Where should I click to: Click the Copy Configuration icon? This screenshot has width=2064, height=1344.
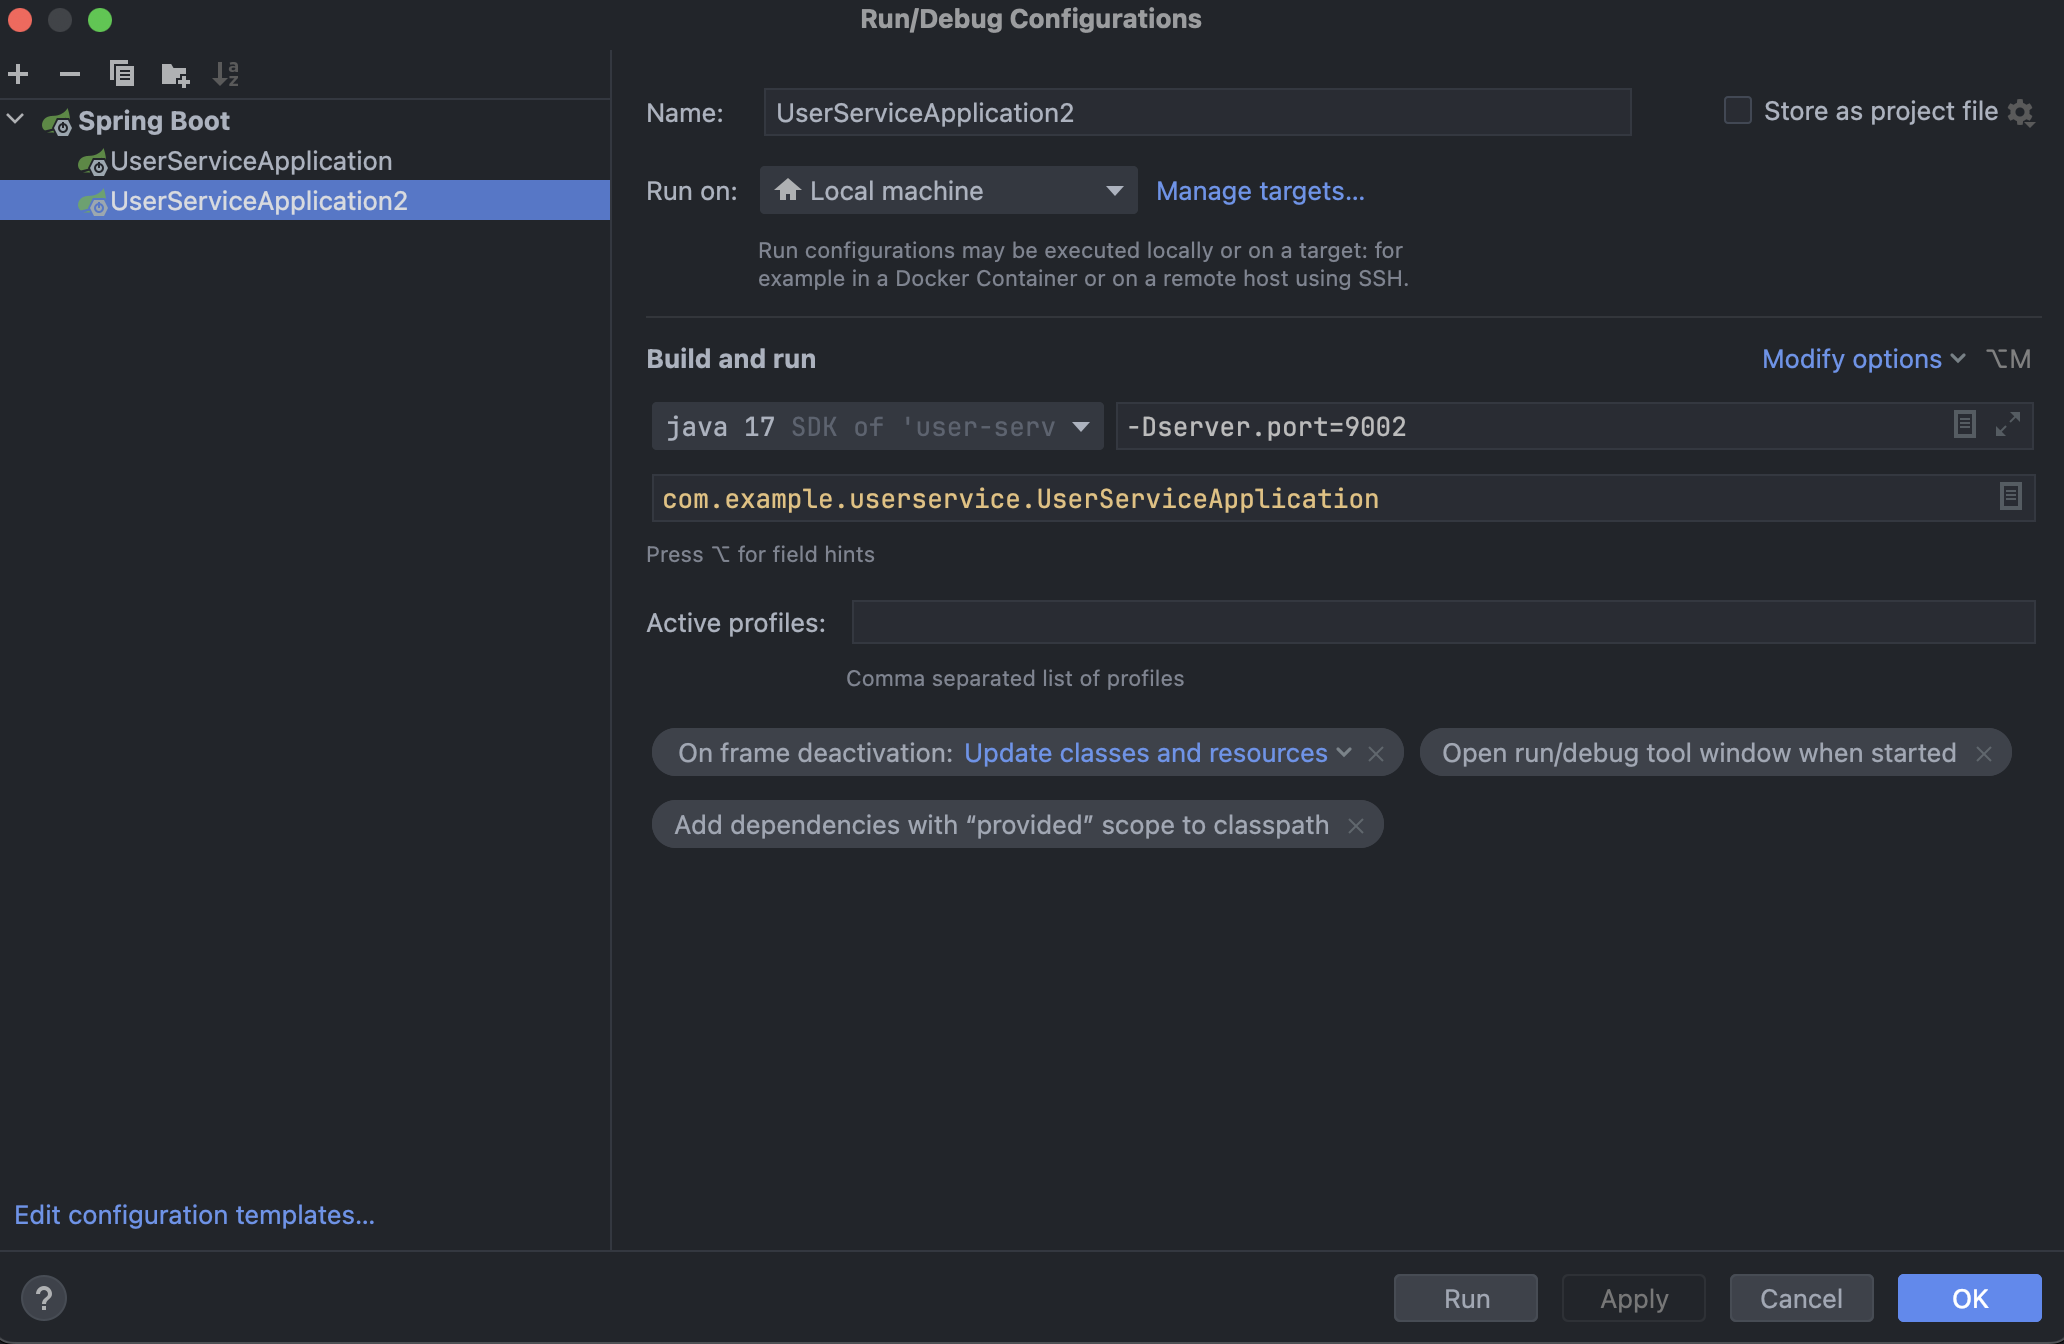122,74
